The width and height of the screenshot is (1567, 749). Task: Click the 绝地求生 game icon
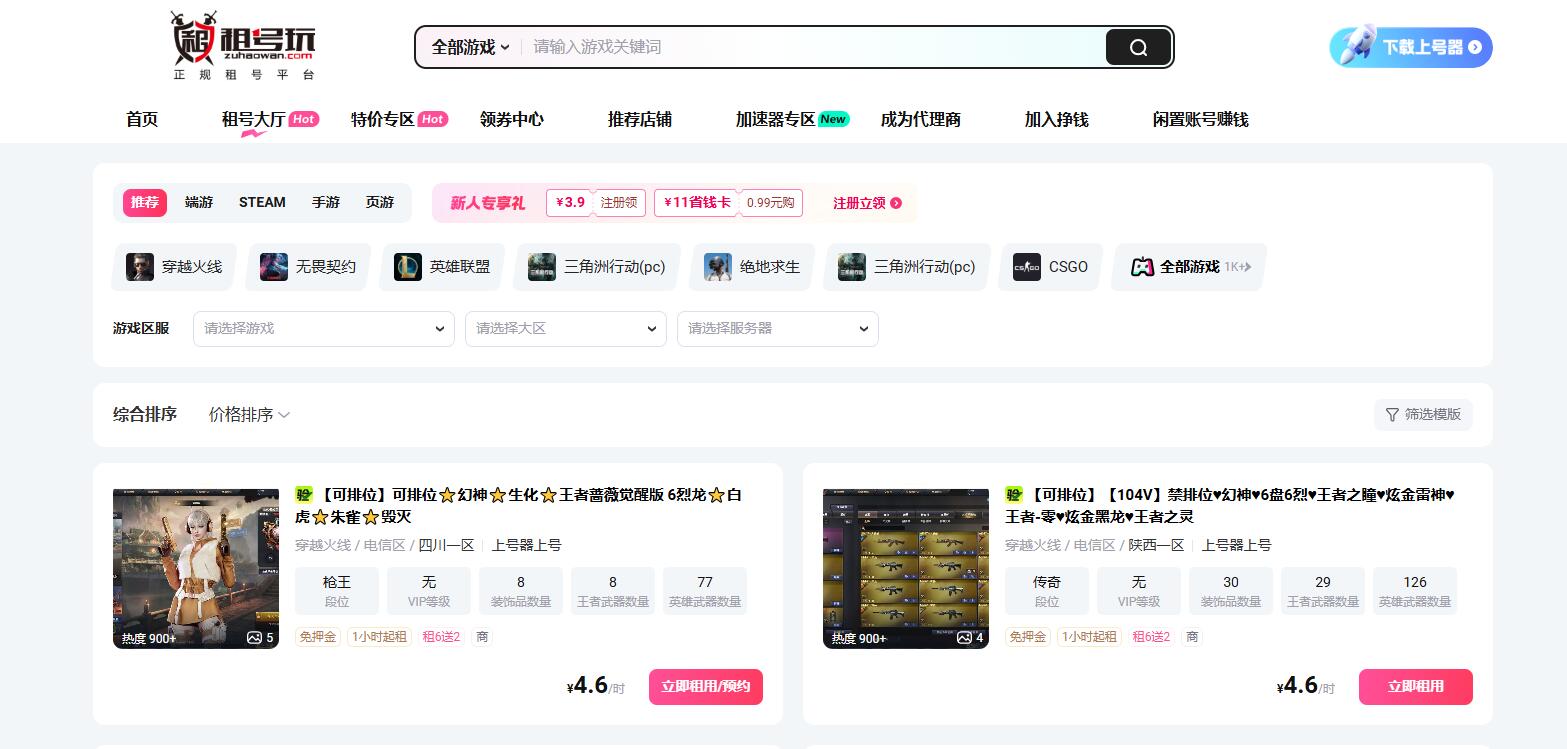(x=718, y=267)
